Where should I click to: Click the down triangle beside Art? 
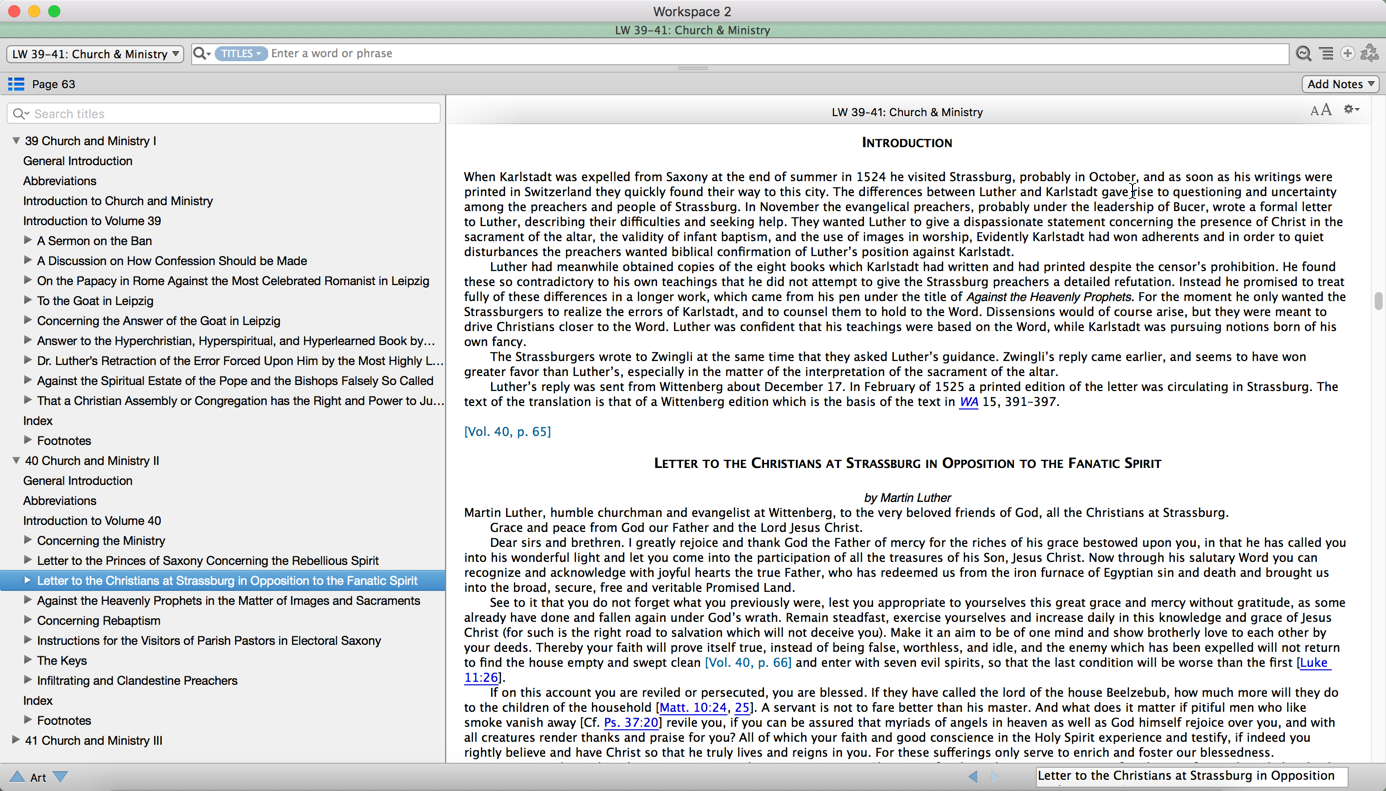pos(61,777)
